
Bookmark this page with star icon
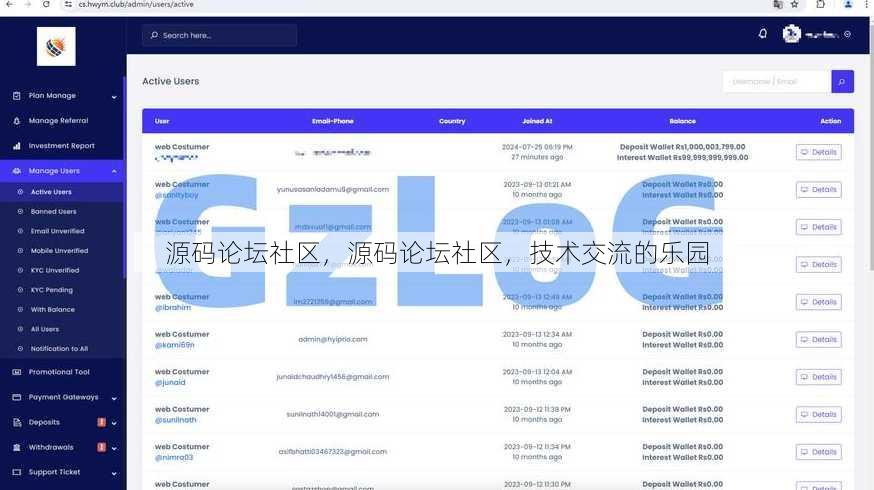794,4
